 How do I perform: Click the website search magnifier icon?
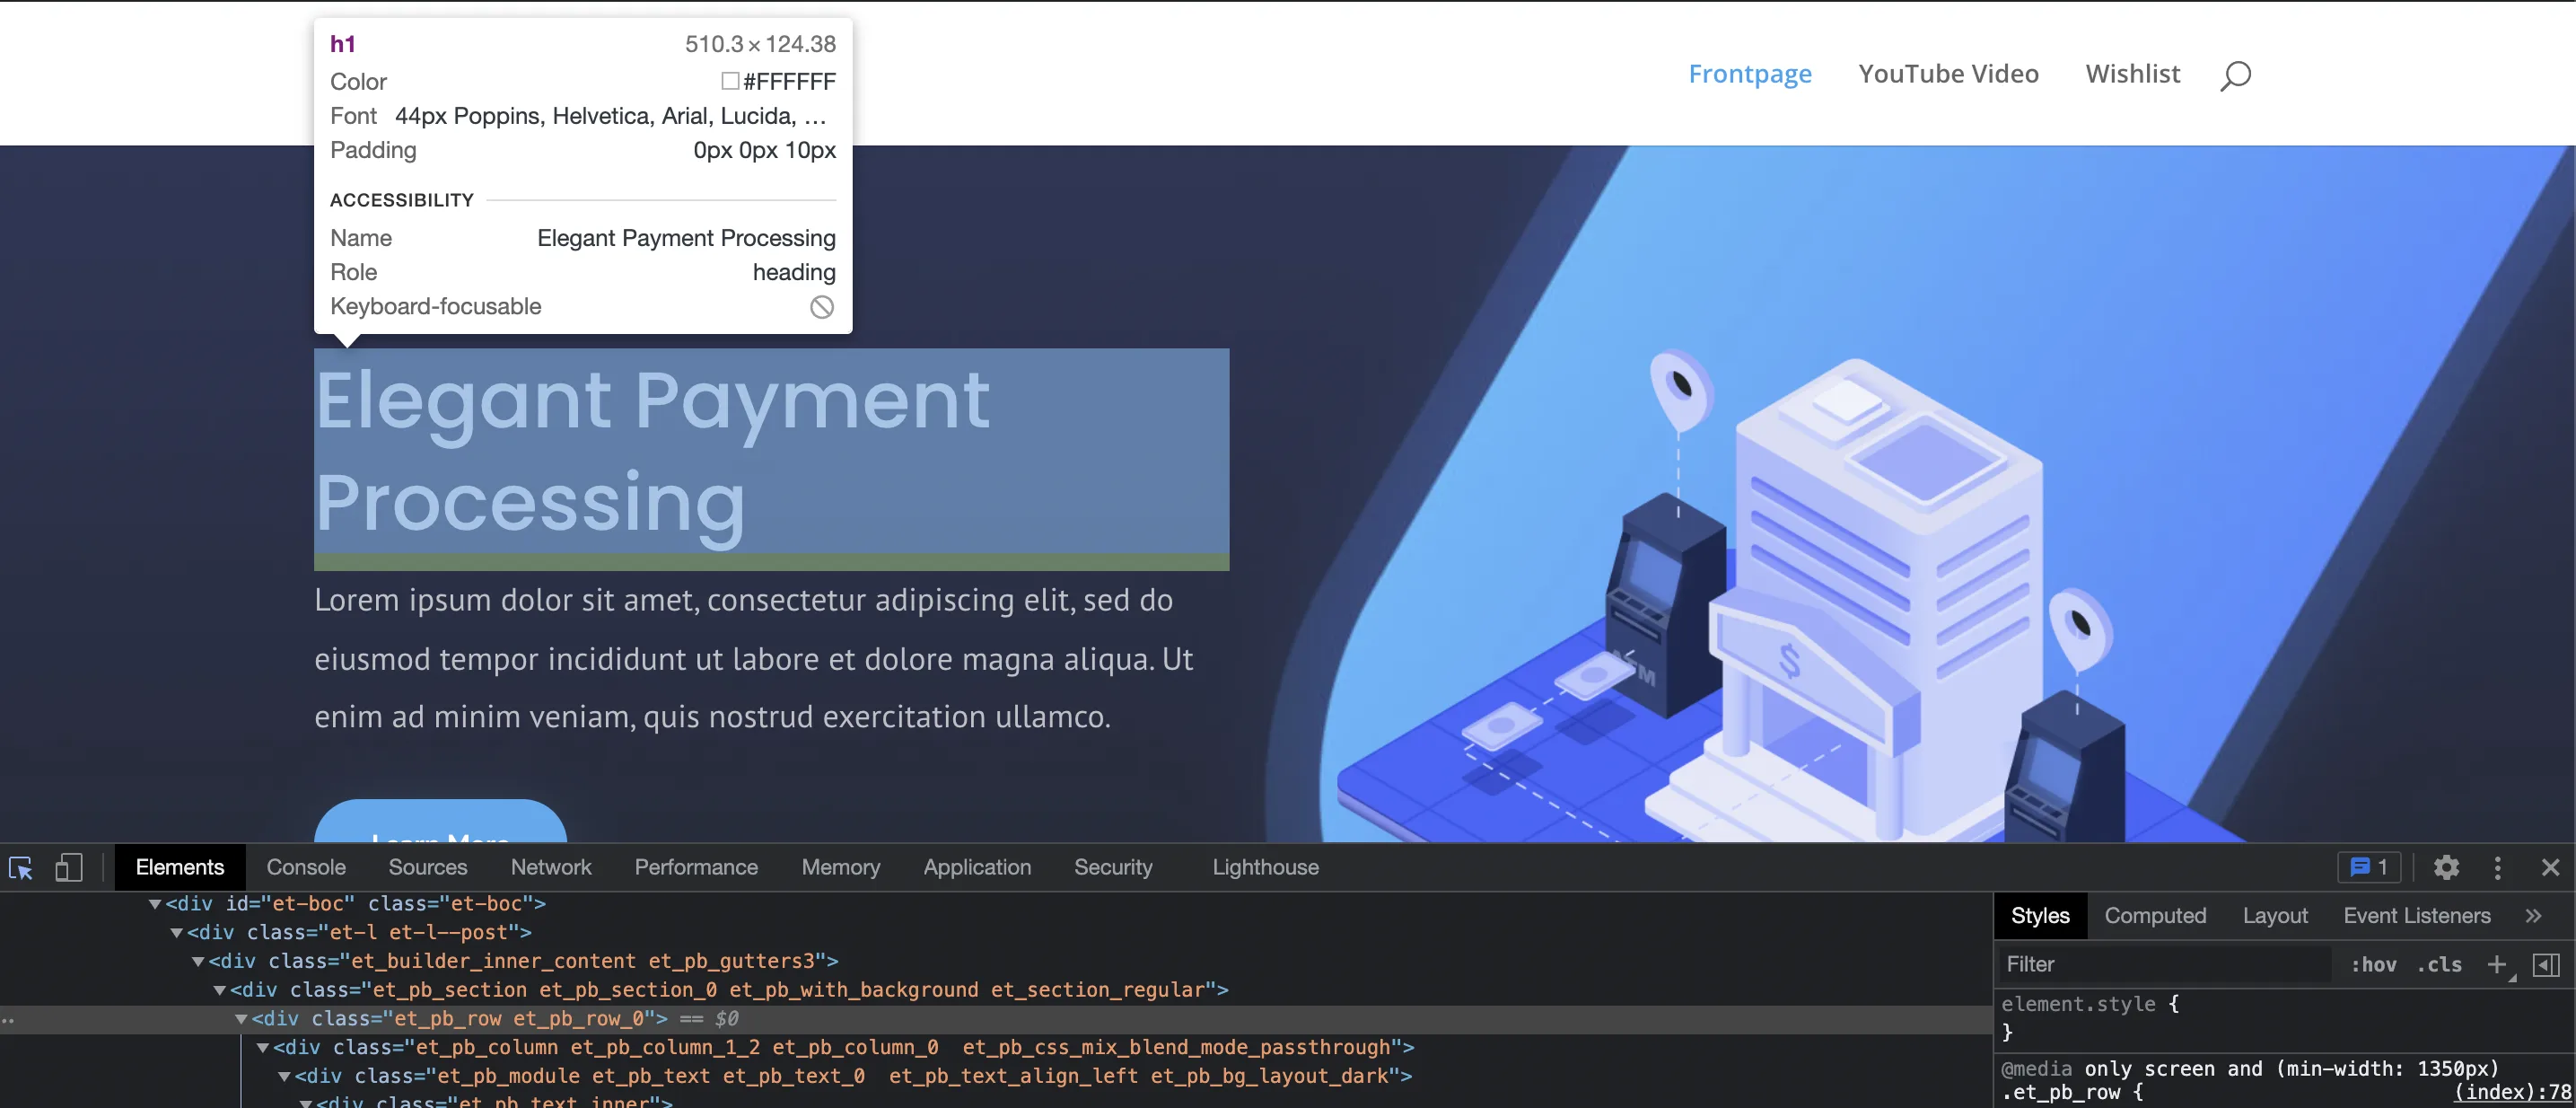tap(2235, 75)
